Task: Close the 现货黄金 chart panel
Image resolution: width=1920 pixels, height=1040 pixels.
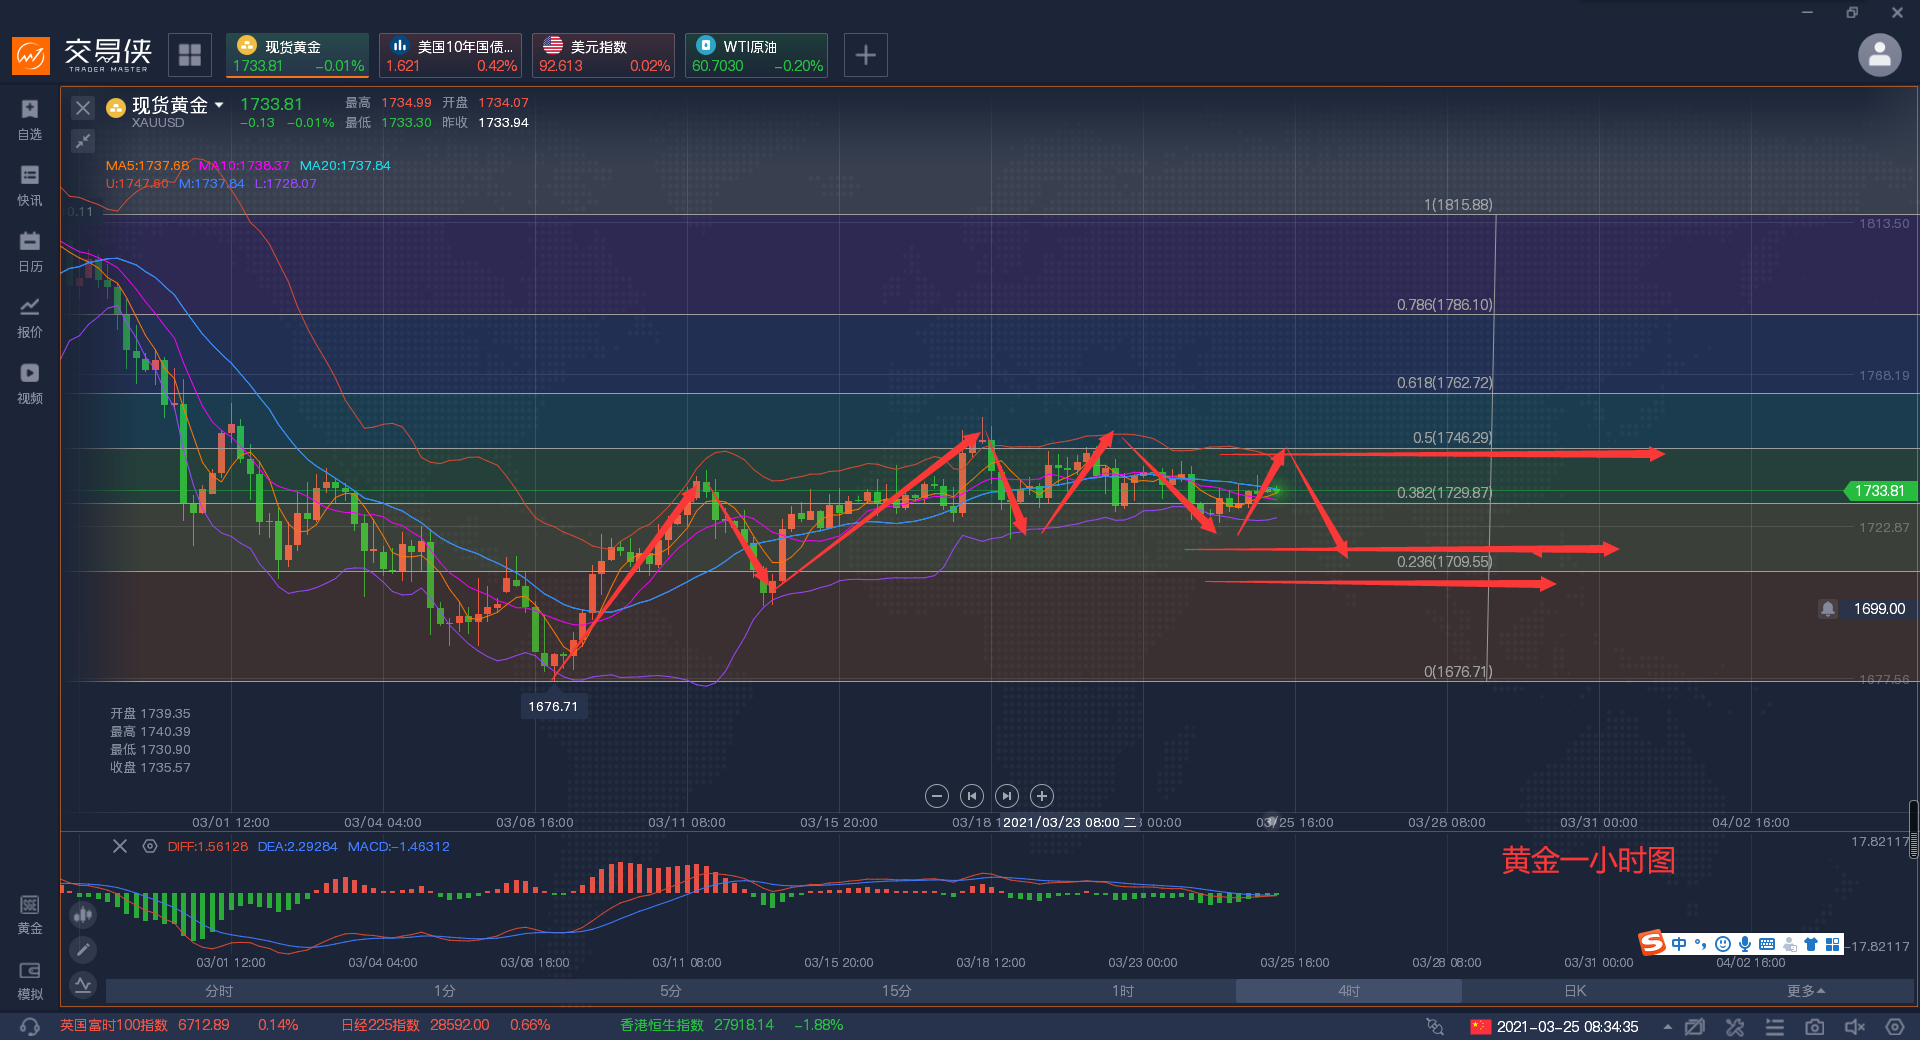Action: [x=83, y=108]
